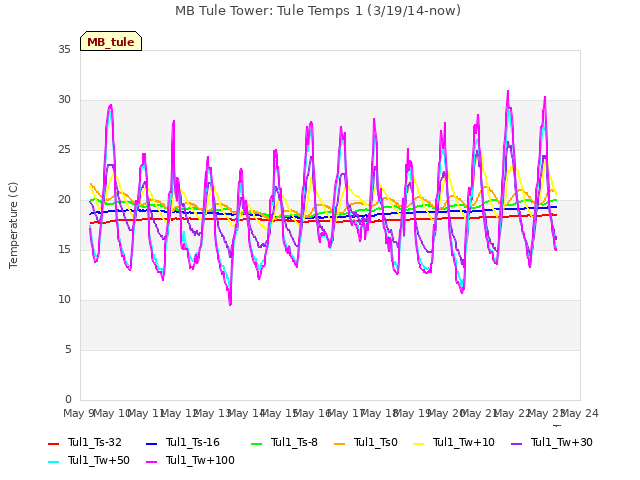Click the chart title MB Tule Tower

click(x=318, y=11)
